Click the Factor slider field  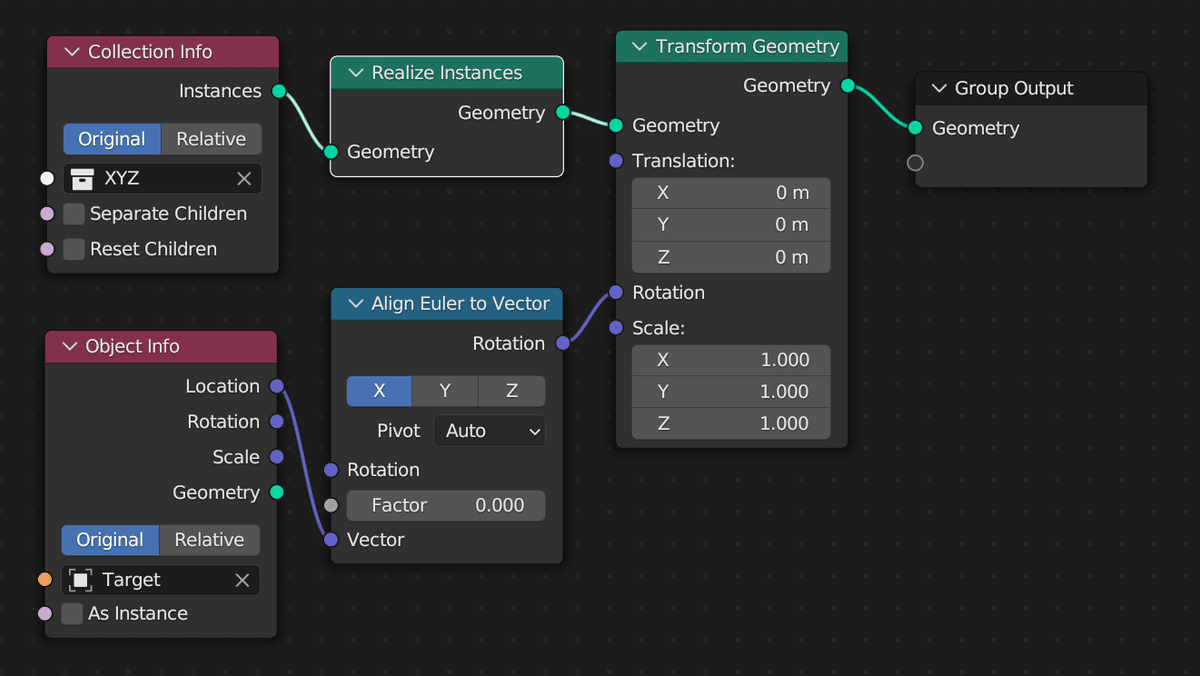[x=446, y=505]
